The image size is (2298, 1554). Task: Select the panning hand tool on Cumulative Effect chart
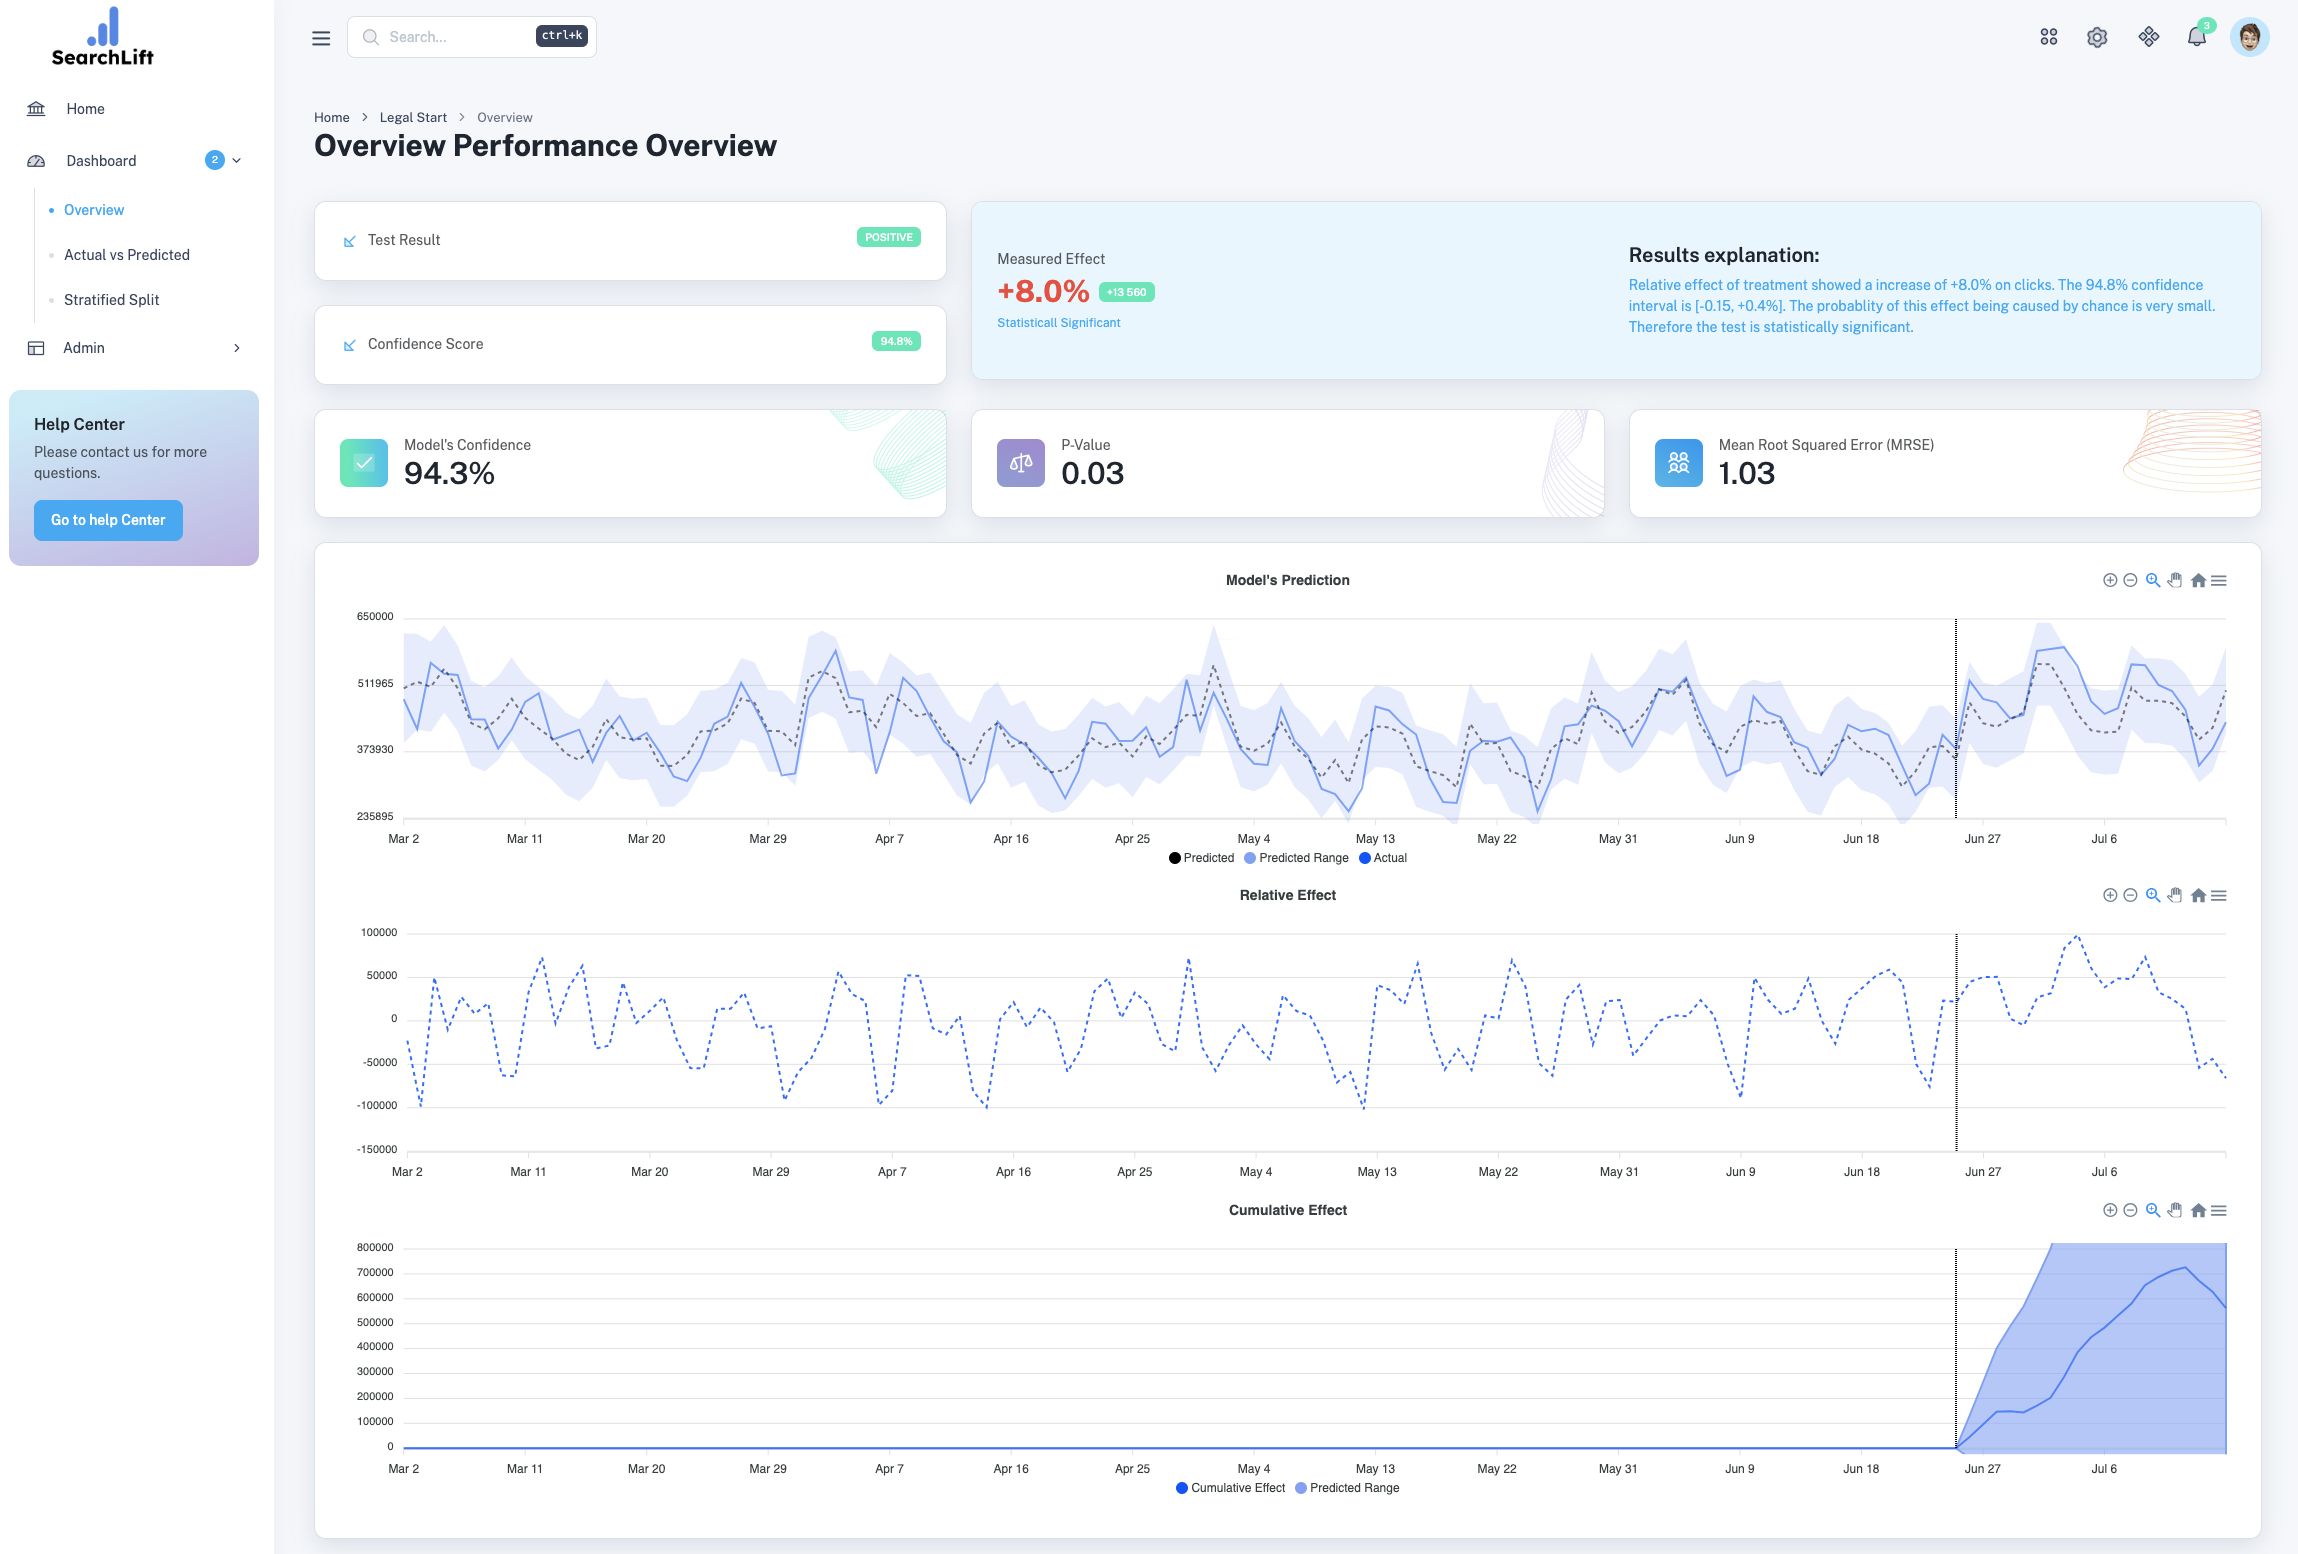point(2175,1210)
